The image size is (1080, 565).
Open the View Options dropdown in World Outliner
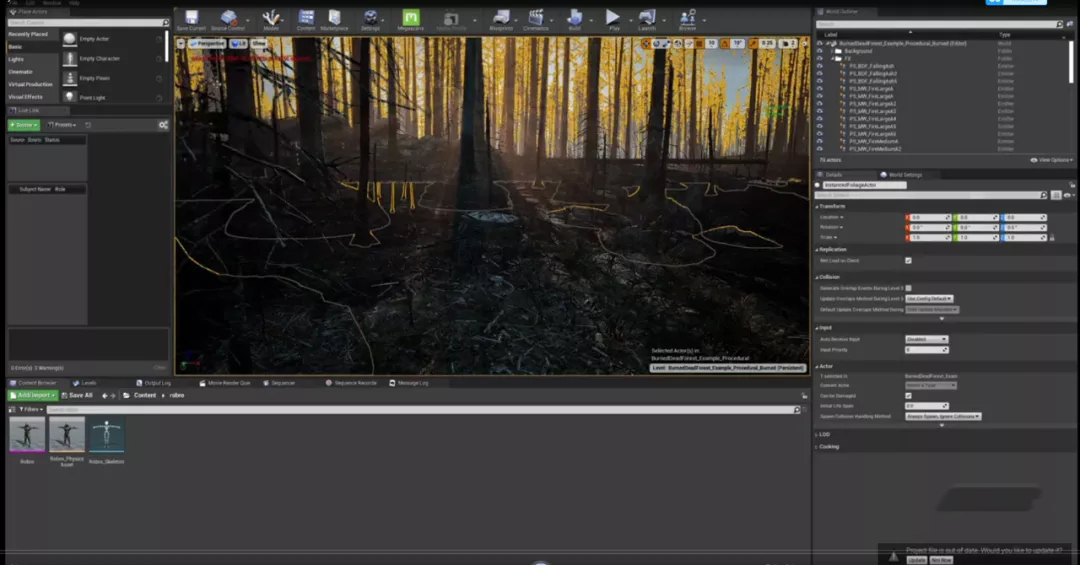[x=1054, y=160]
